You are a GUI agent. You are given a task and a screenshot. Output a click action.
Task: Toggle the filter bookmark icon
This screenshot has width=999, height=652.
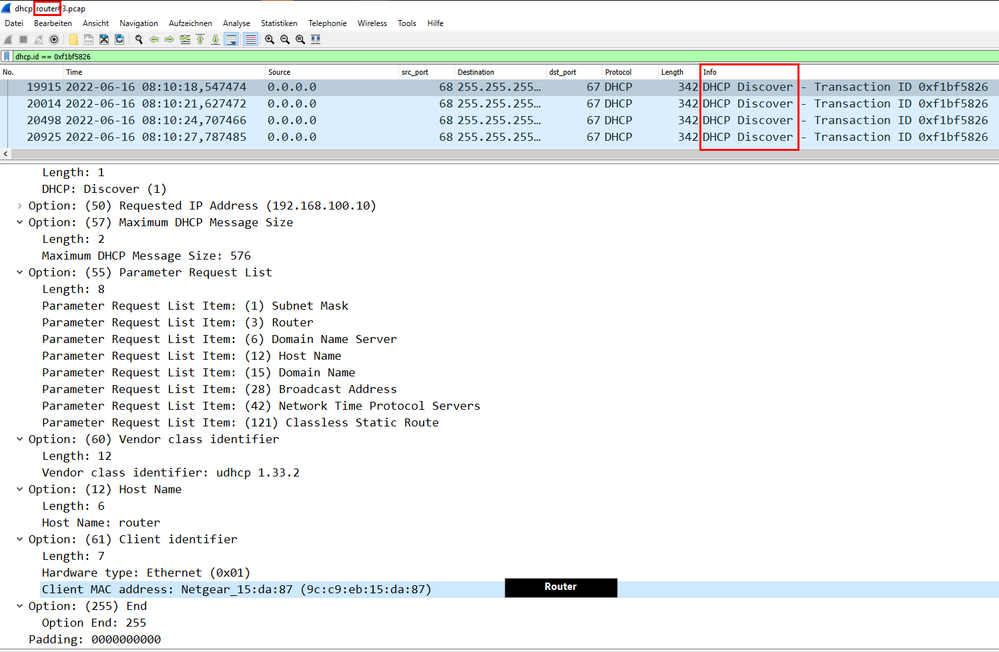click(x=8, y=57)
